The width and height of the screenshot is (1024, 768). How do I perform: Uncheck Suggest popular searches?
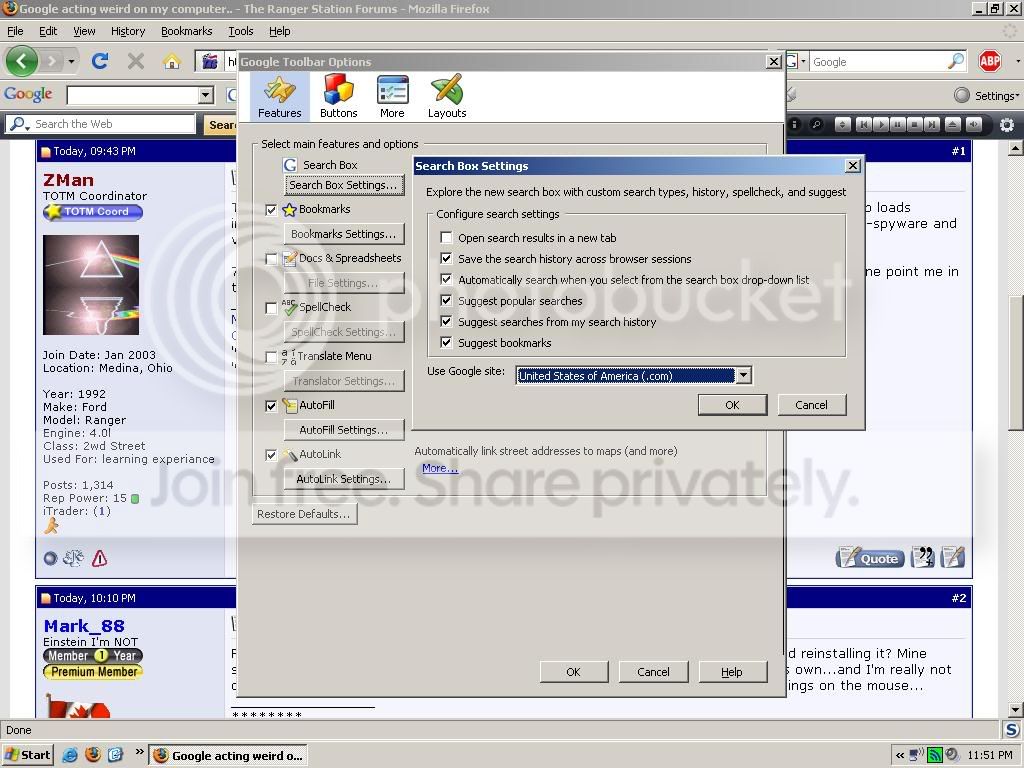tap(446, 300)
